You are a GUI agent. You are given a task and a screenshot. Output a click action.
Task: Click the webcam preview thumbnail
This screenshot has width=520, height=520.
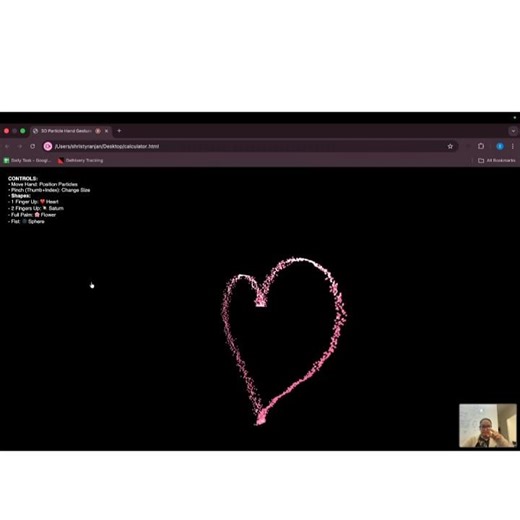(488, 426)
